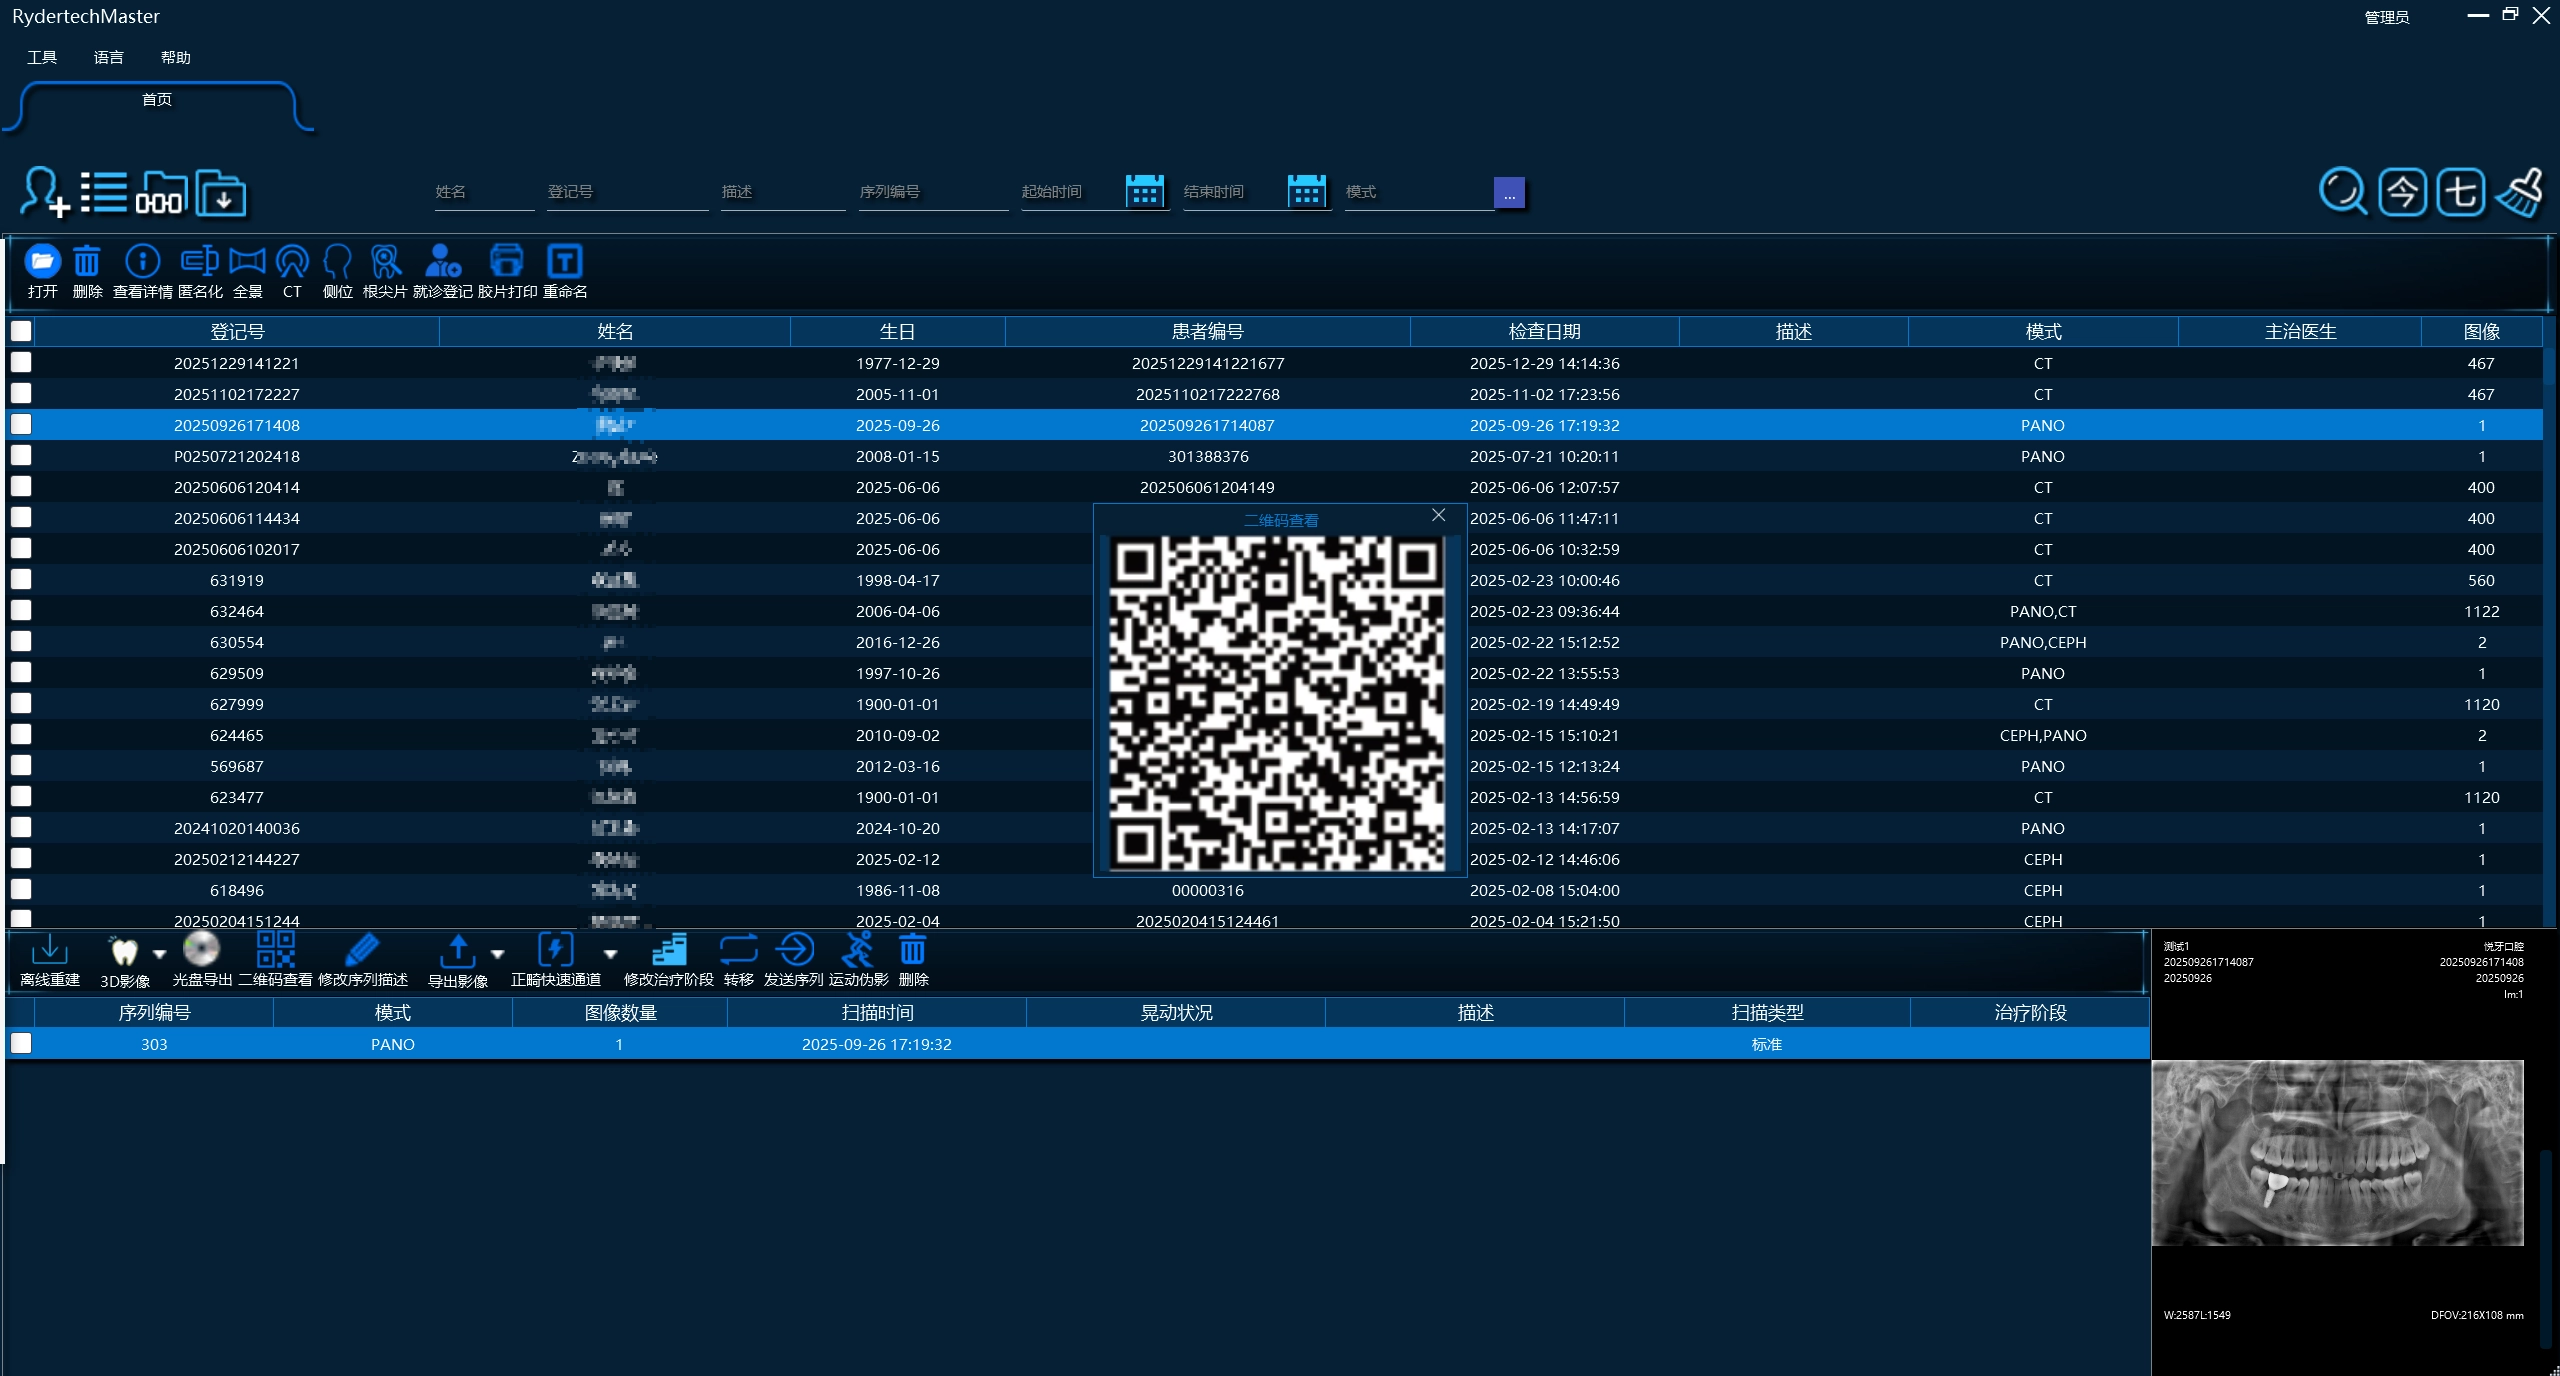Click the panoramic X-ray thumbnail preview
The image size is (2560, 1376).
(x=2337, y=1152)
